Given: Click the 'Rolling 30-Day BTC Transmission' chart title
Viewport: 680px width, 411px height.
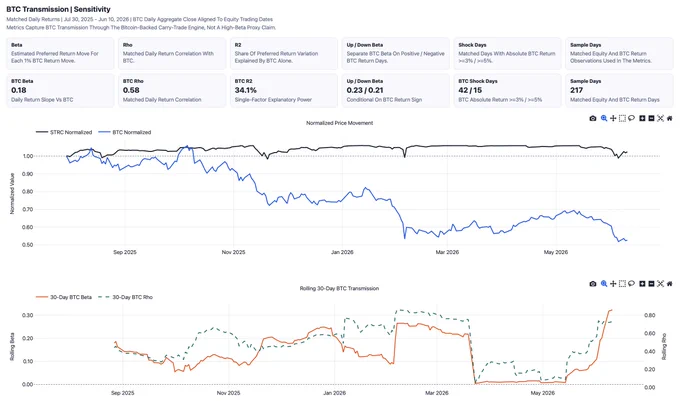Looking at the screenshot, I should (340, 288).
